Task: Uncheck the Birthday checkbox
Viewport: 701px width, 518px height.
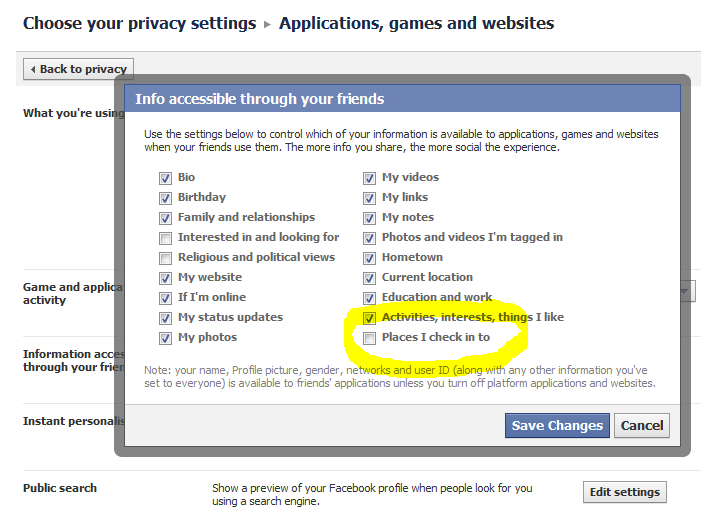Action: coord(165,198)
